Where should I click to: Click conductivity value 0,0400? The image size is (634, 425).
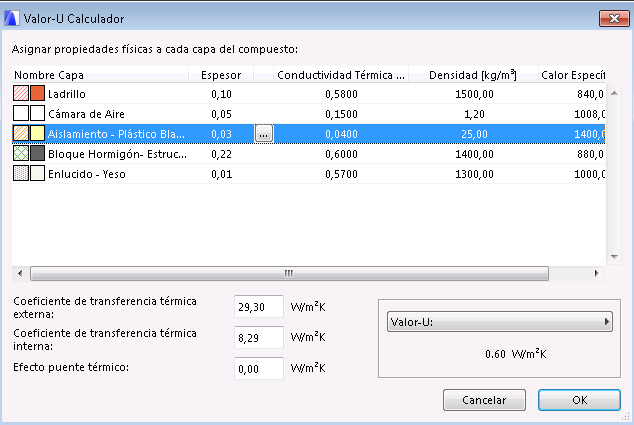pyautogui.click(x=341, y=134)
